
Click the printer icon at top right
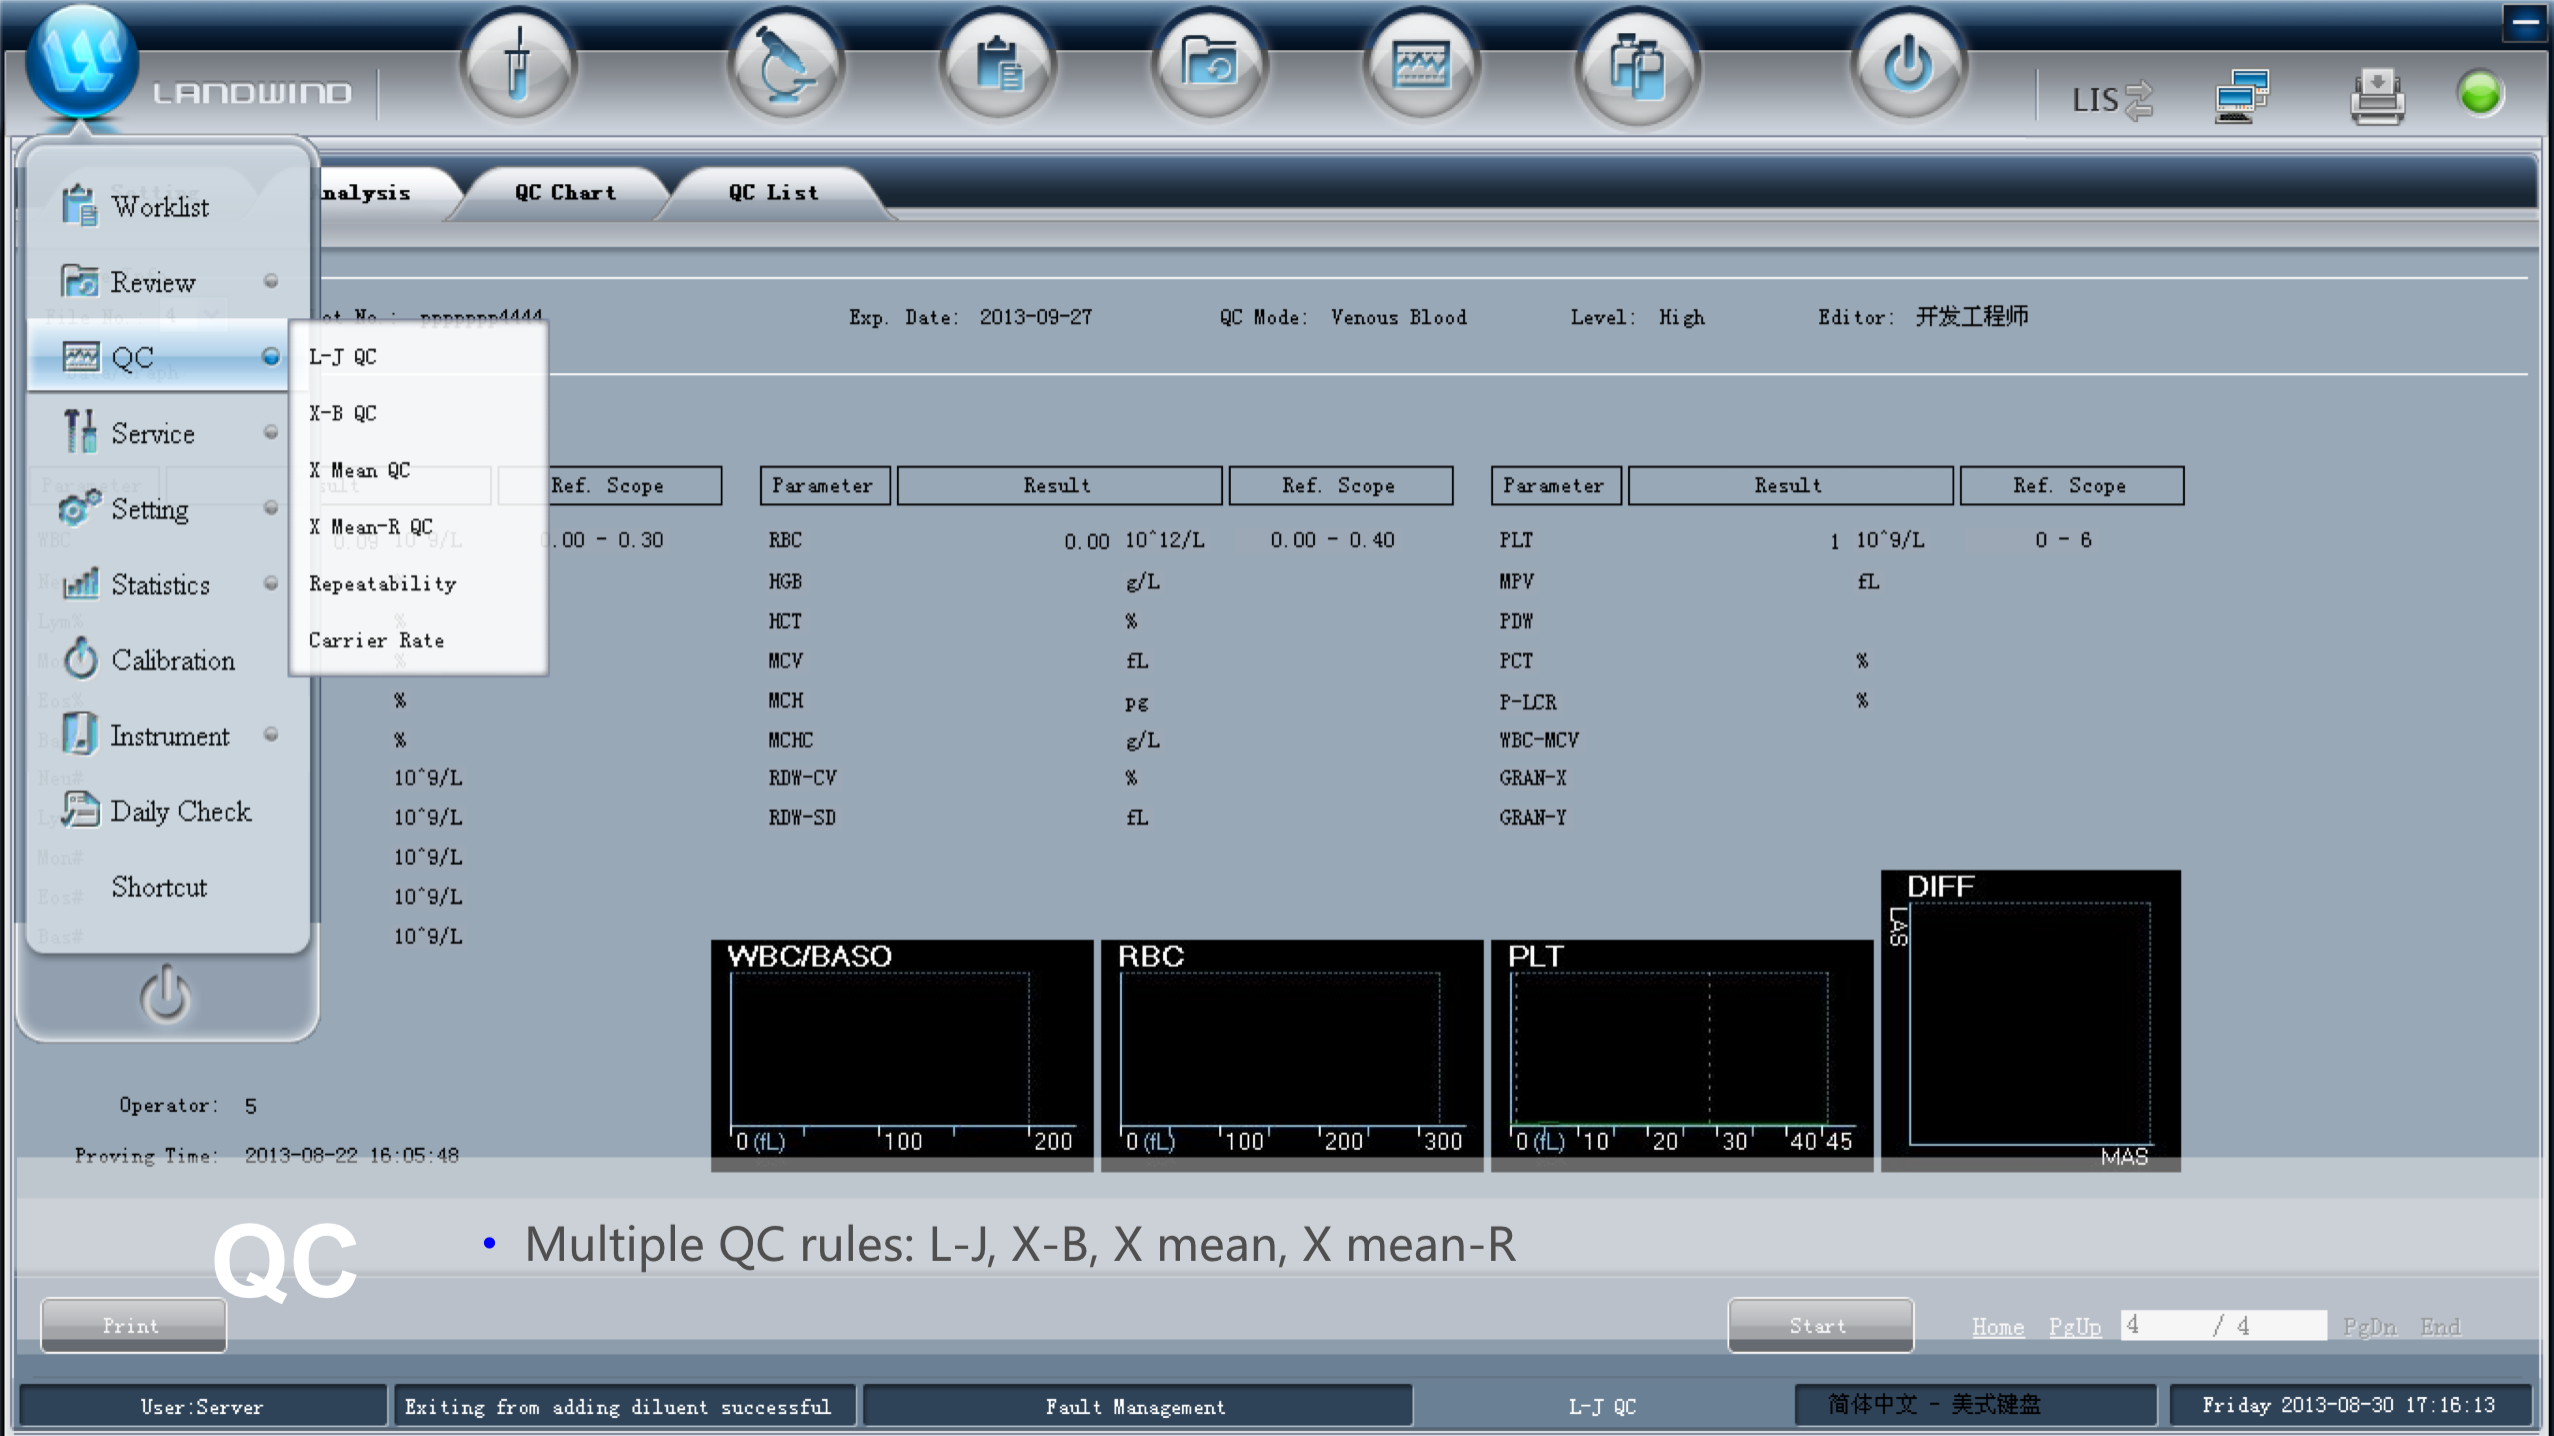pyautogui.click(x=2377, y=97)
